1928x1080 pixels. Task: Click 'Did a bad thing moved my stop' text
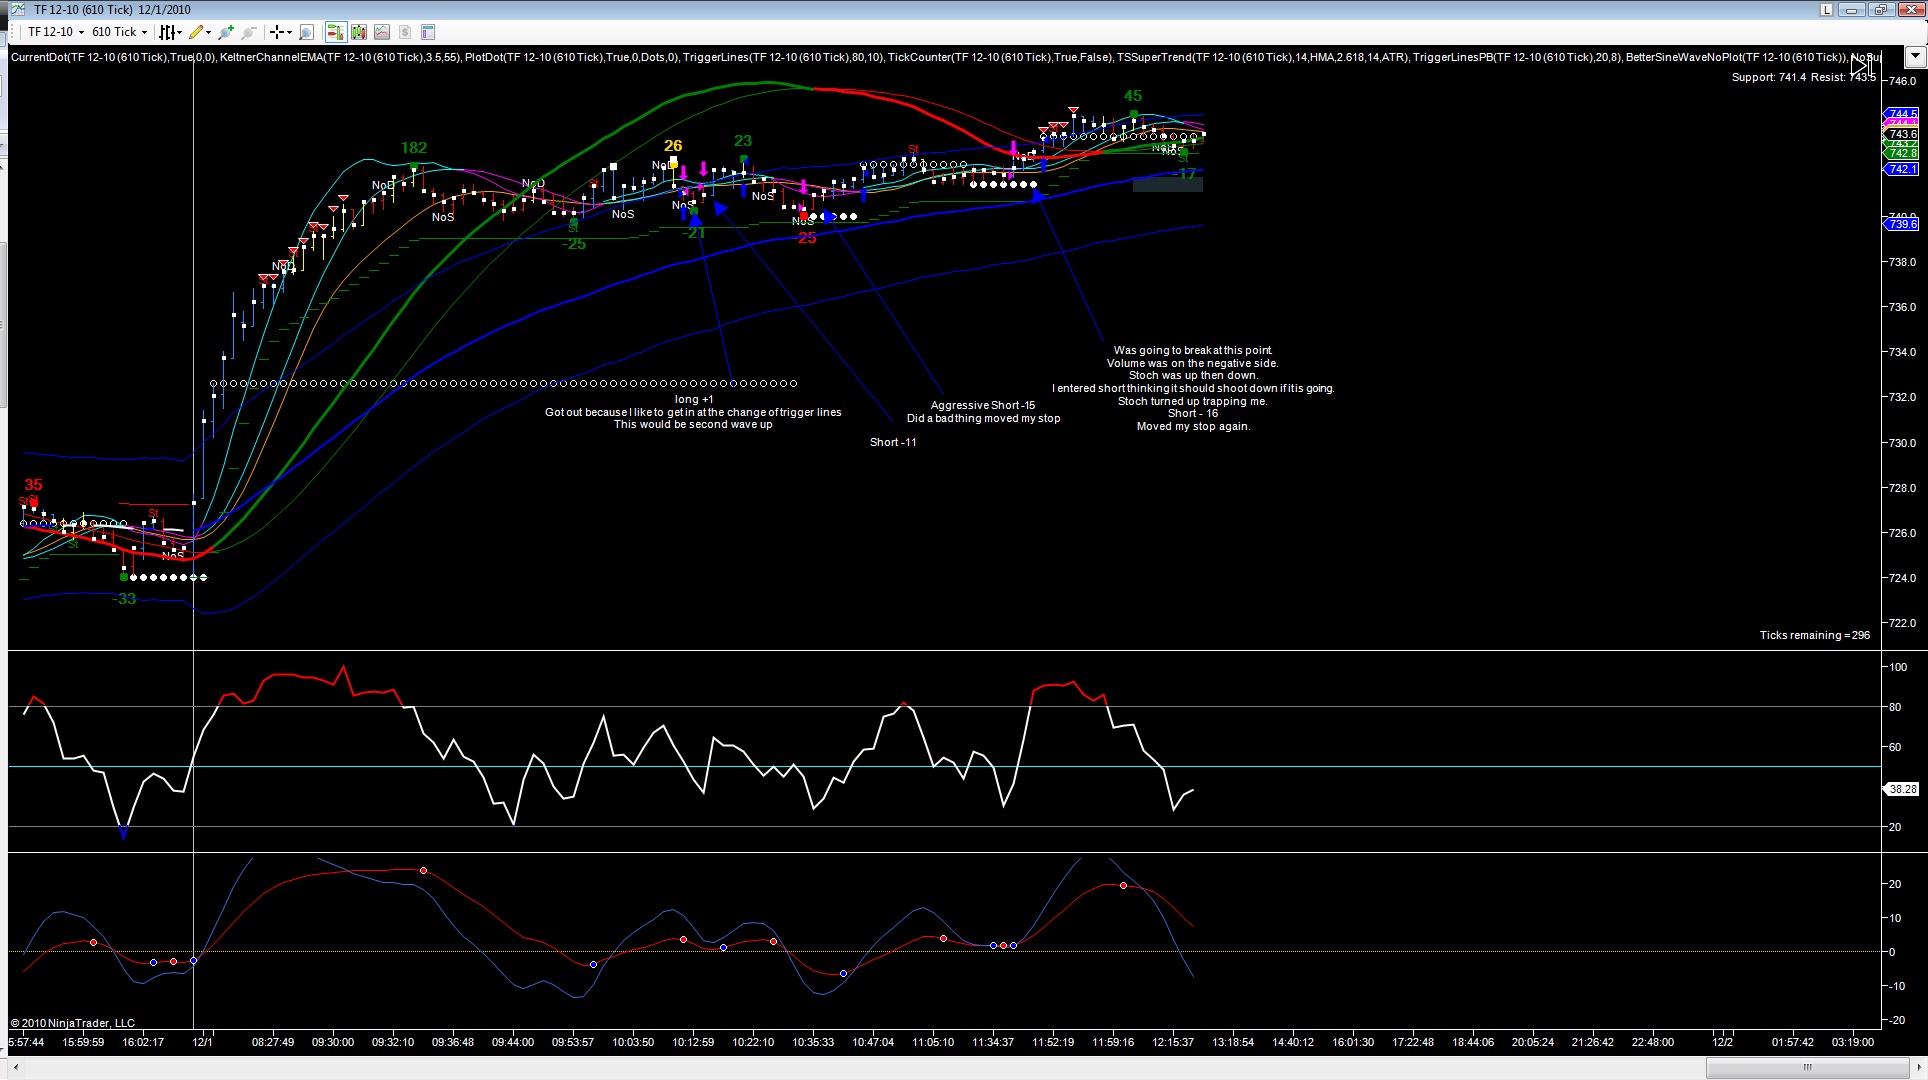click(x=983, y=418)
